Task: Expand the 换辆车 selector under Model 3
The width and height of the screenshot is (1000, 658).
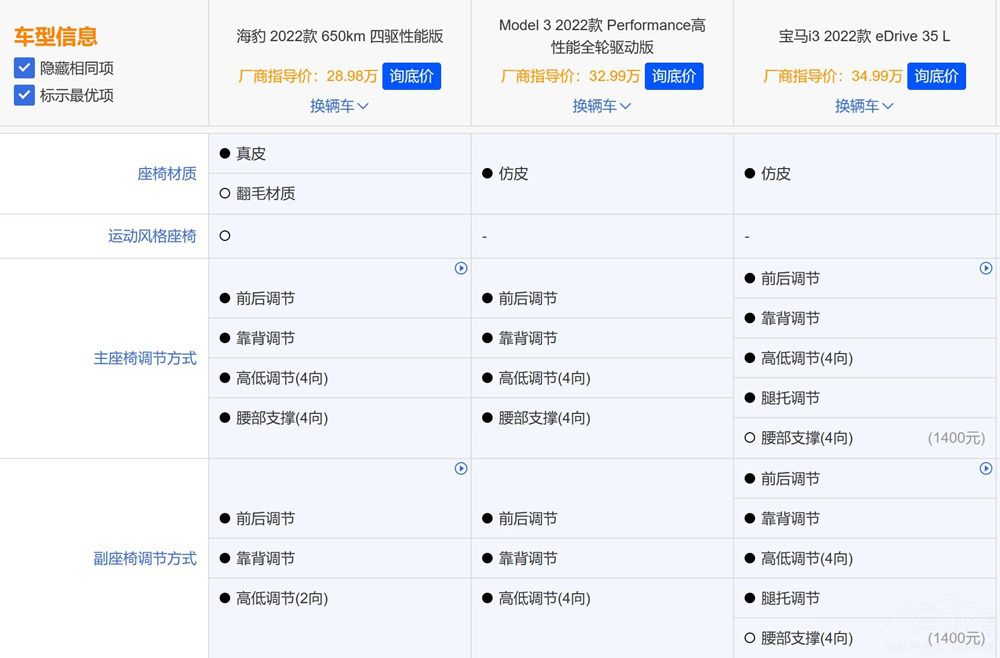Action: pos(601,106)
